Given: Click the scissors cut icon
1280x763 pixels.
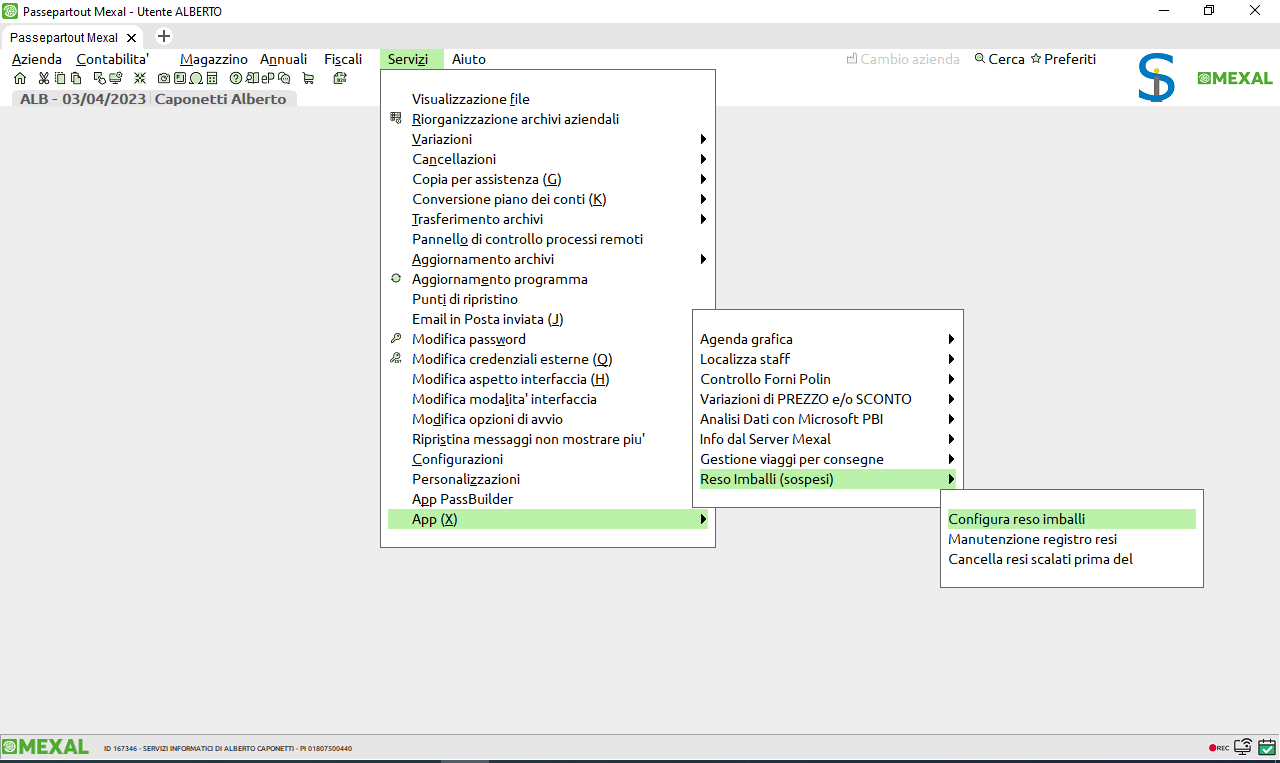Looking at the screenshot, I should coord(44,78).
